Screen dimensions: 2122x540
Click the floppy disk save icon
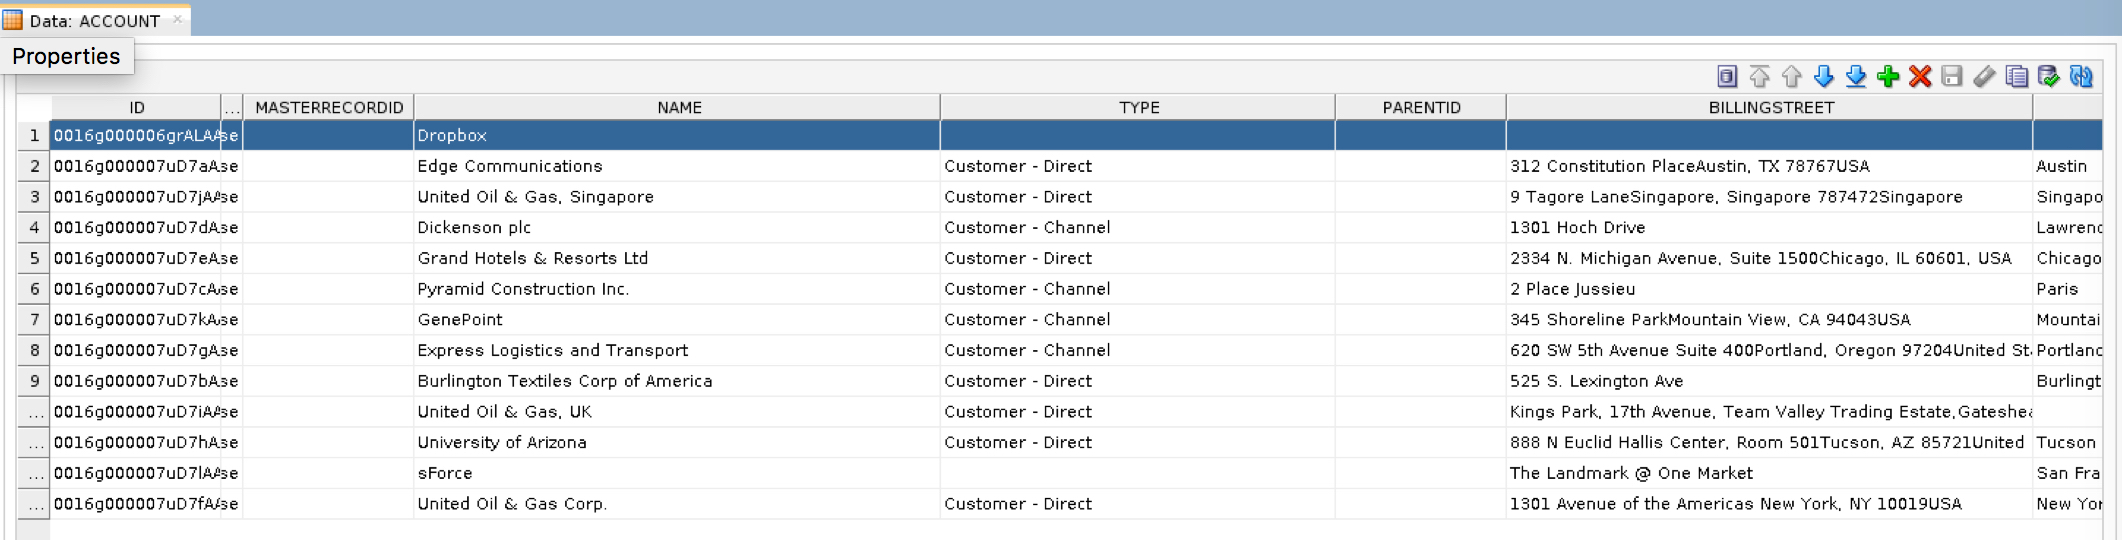point(1952,77)
